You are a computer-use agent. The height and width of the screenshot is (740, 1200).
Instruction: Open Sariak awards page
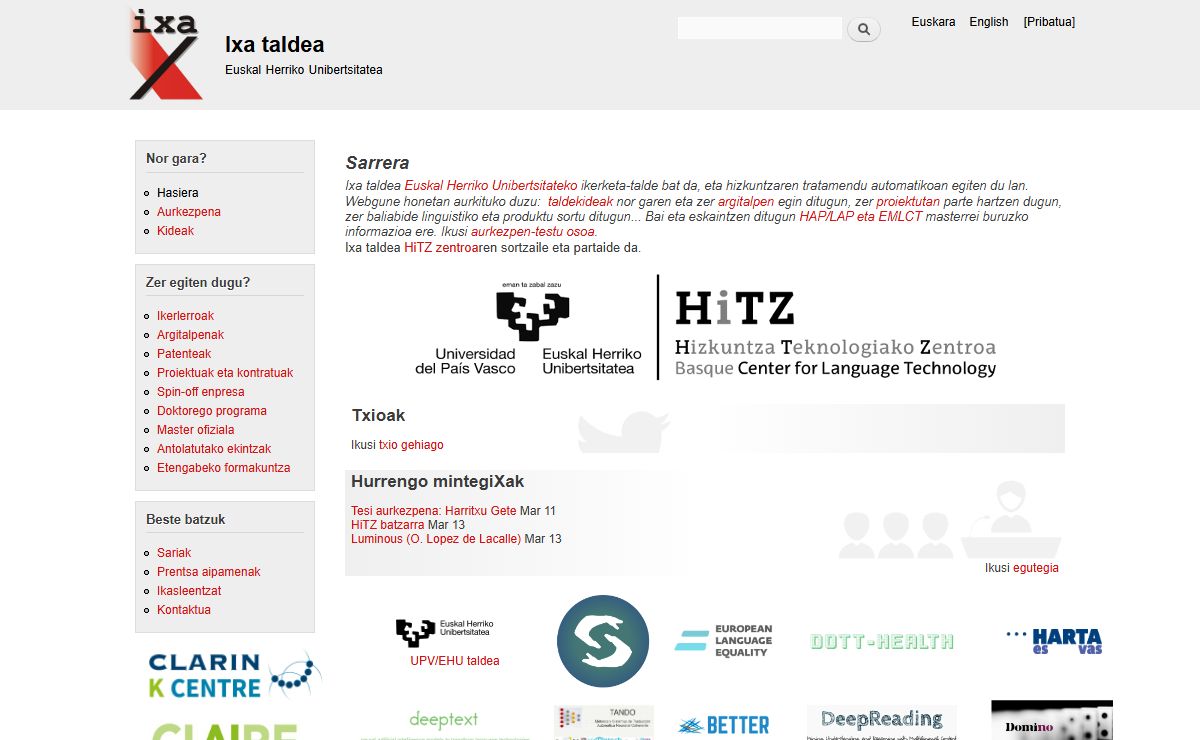174,553
